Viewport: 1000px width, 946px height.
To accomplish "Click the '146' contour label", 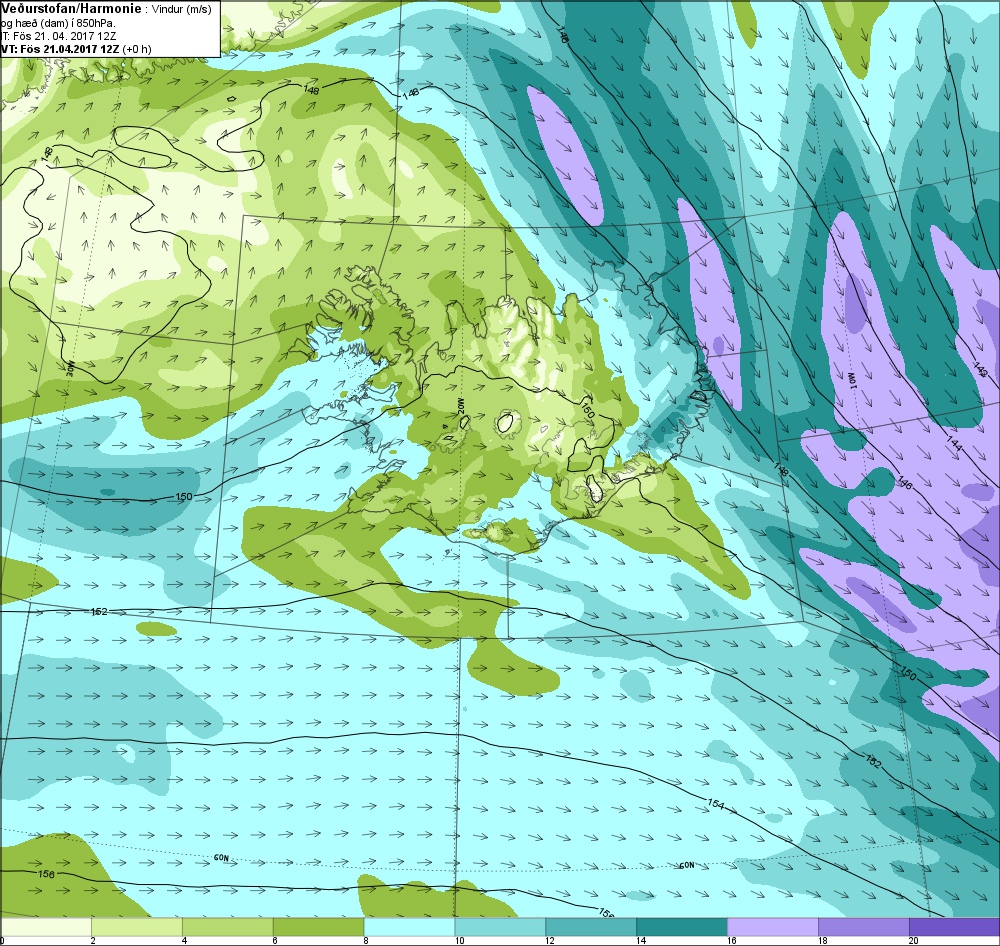I will tap(904, 482).
